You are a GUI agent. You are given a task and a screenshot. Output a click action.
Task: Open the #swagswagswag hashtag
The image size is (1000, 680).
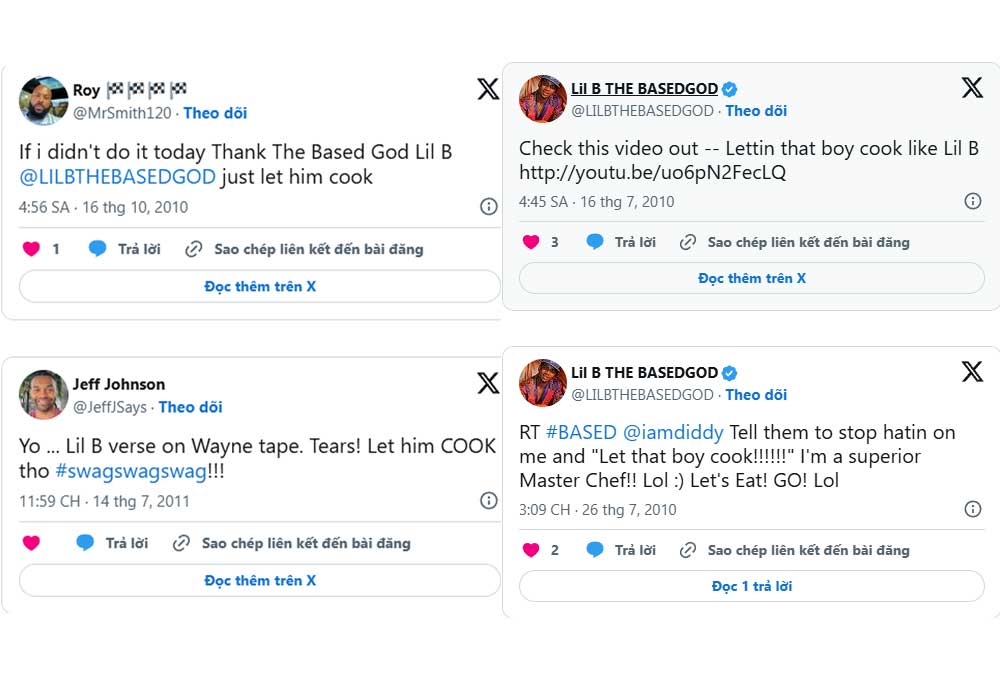coord(131,471)
